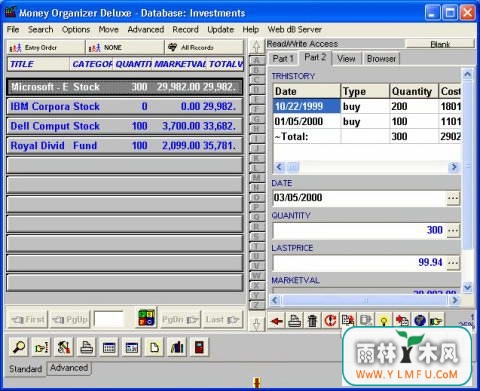Image resolution: width=480 pixels, height=391 pixels.
Task: Open the Options menu
Action: (x=76, y=29)
